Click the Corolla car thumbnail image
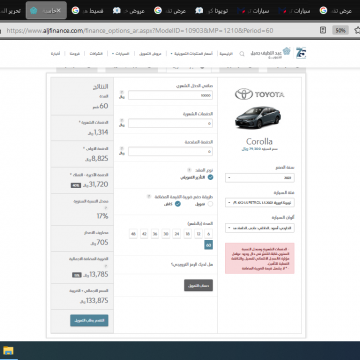This screenshot has width=360, height=360. point(258,117)
